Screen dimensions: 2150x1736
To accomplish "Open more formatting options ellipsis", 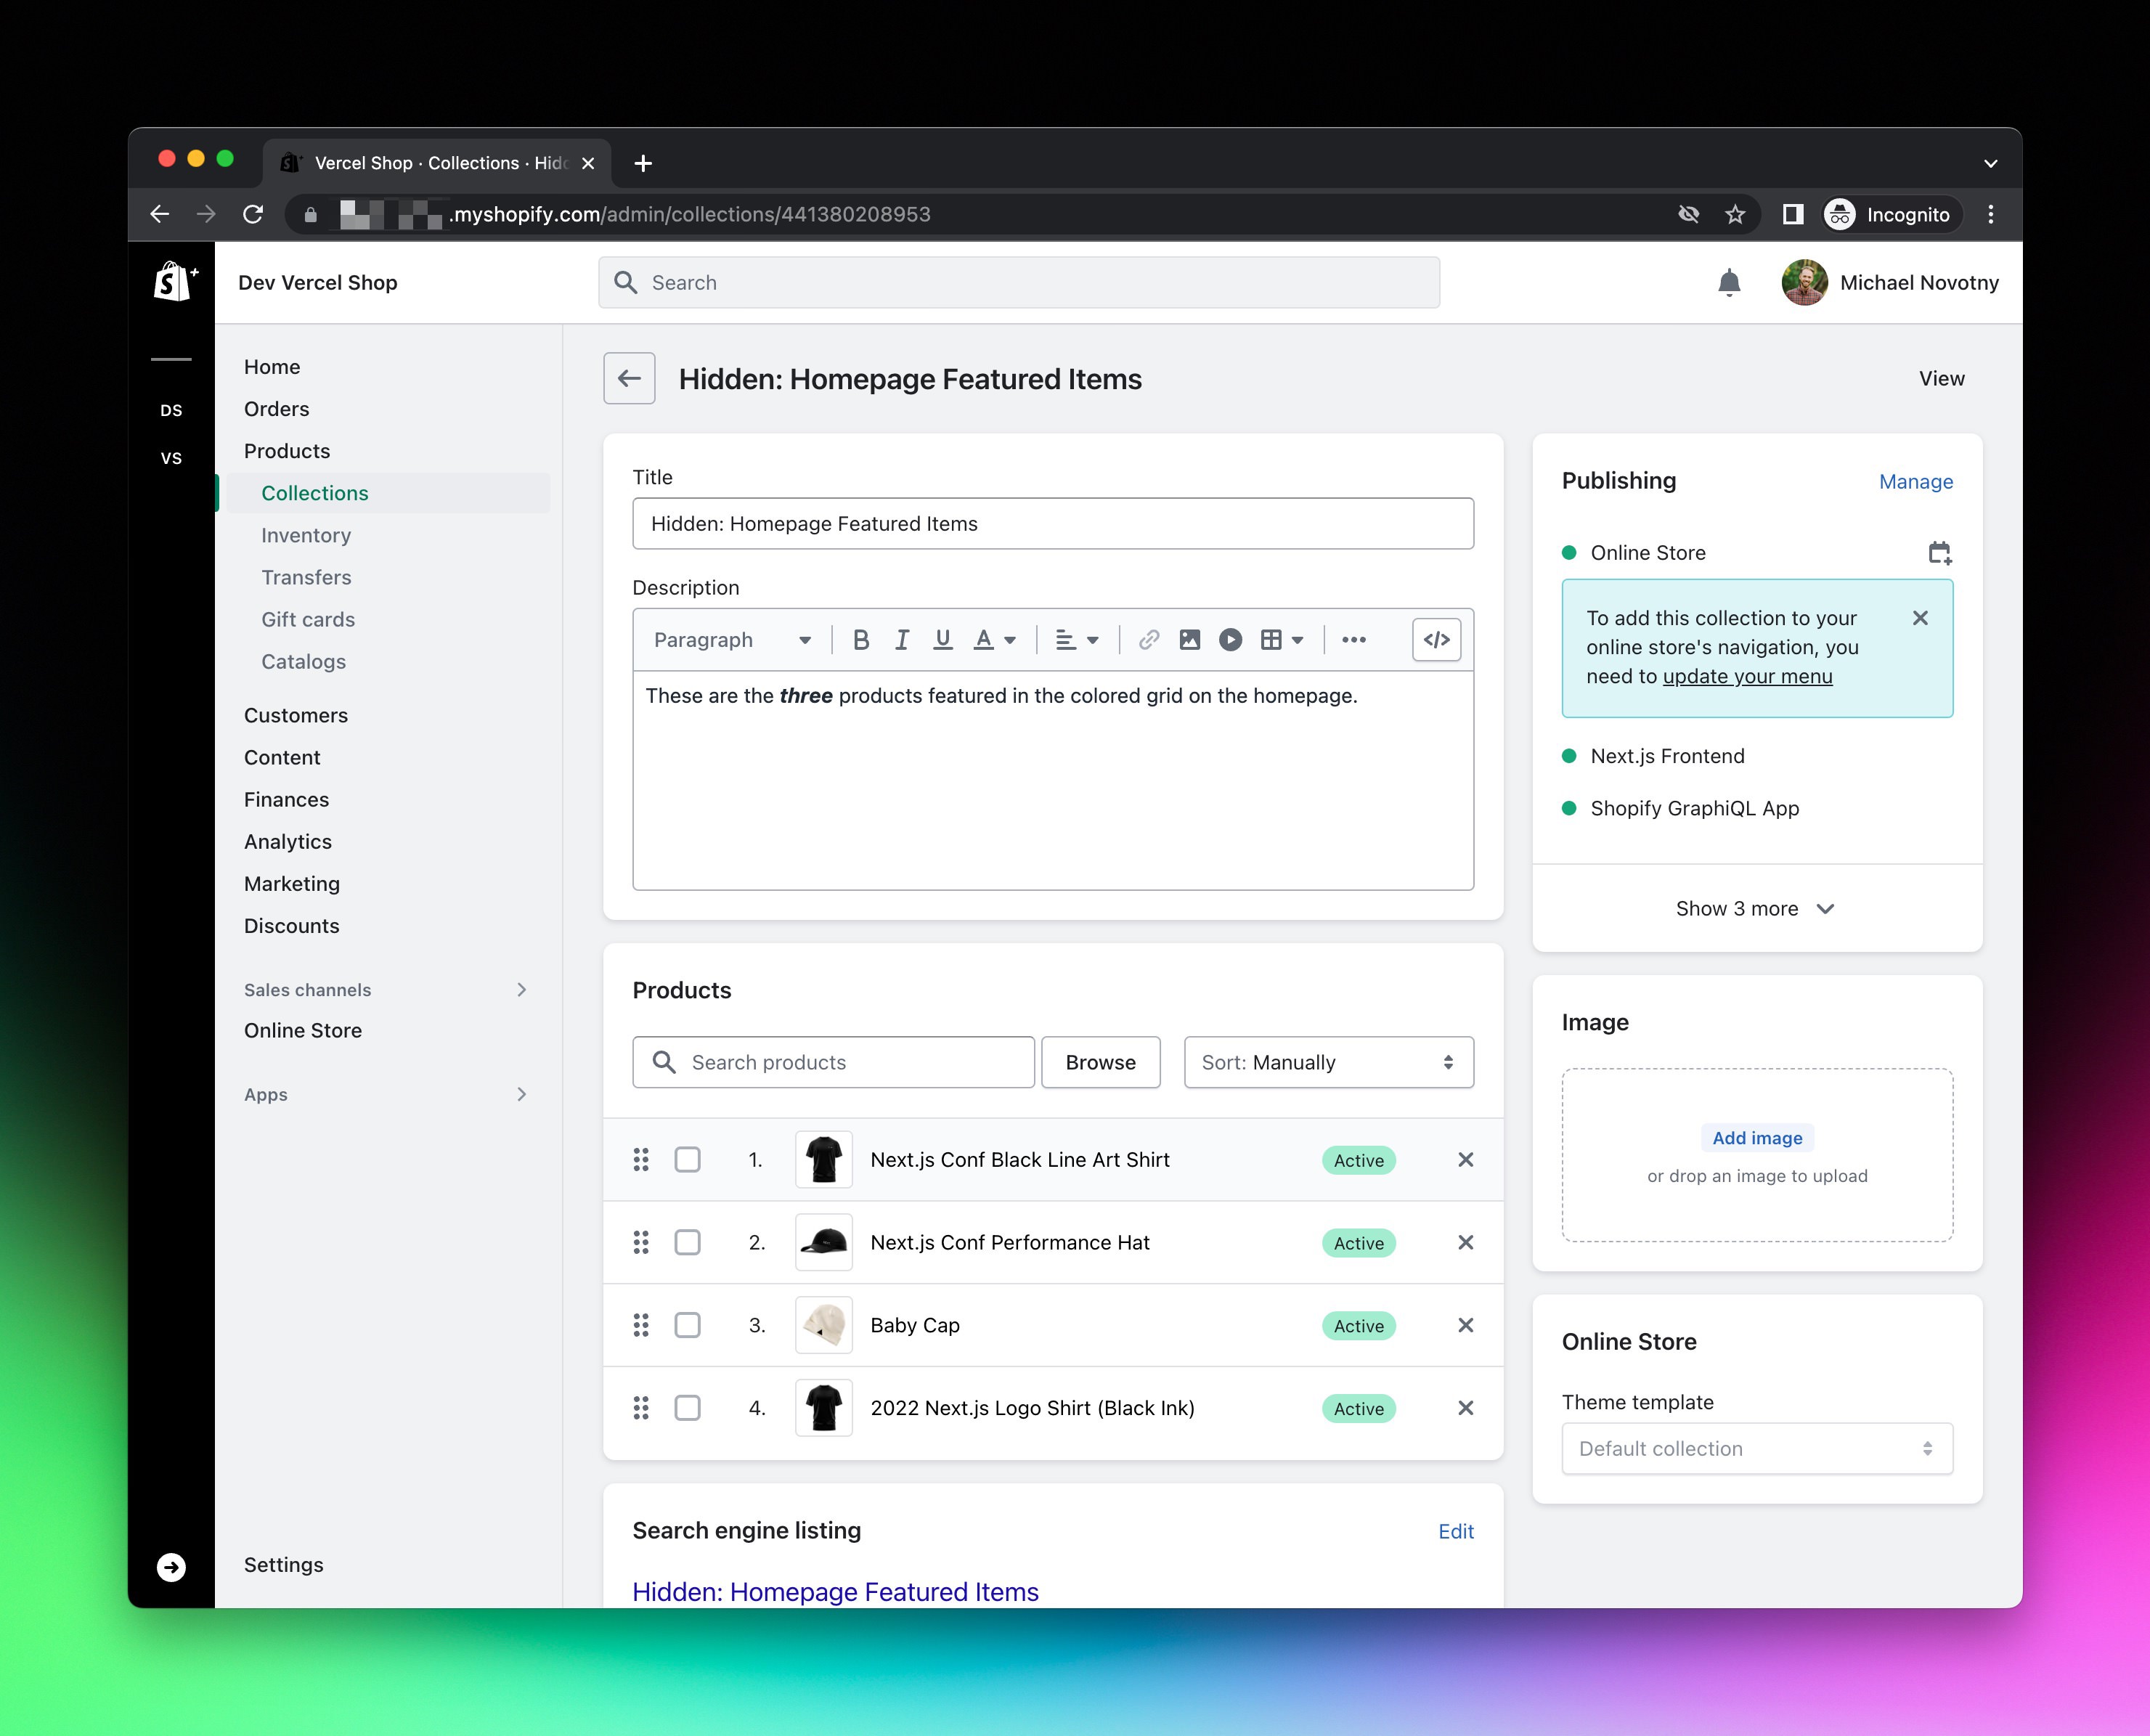I will point(1354,640).
